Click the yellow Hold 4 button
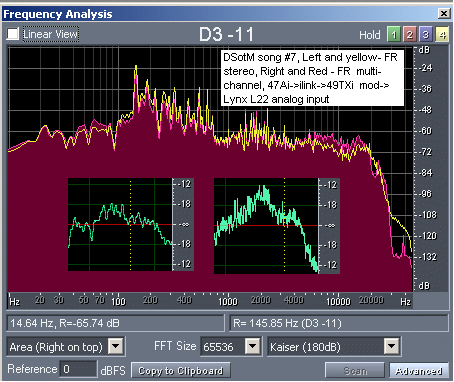Viewport: 454px width, 382px height. click(x=442, y=34)
